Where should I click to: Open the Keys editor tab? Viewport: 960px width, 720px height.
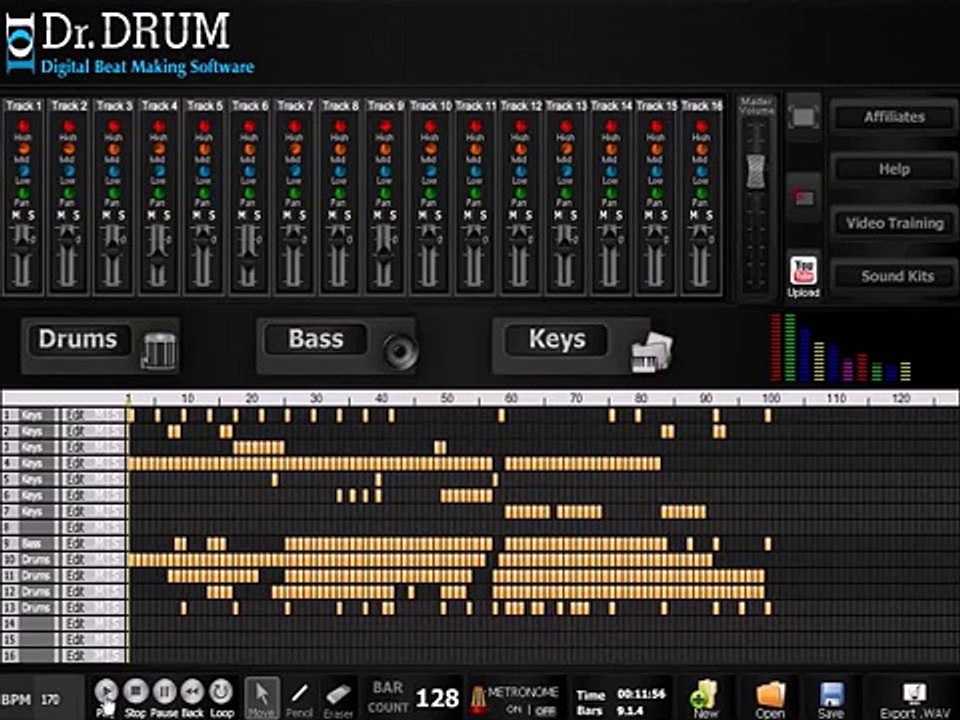[x=557, y=339]
